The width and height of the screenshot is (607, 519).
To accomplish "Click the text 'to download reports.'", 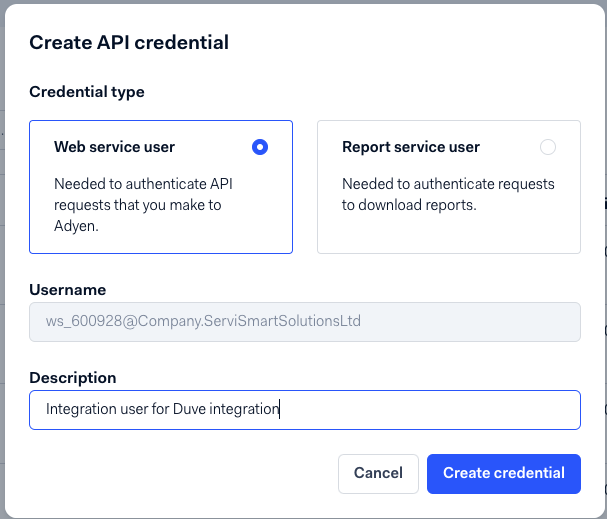I will [409, 205].
